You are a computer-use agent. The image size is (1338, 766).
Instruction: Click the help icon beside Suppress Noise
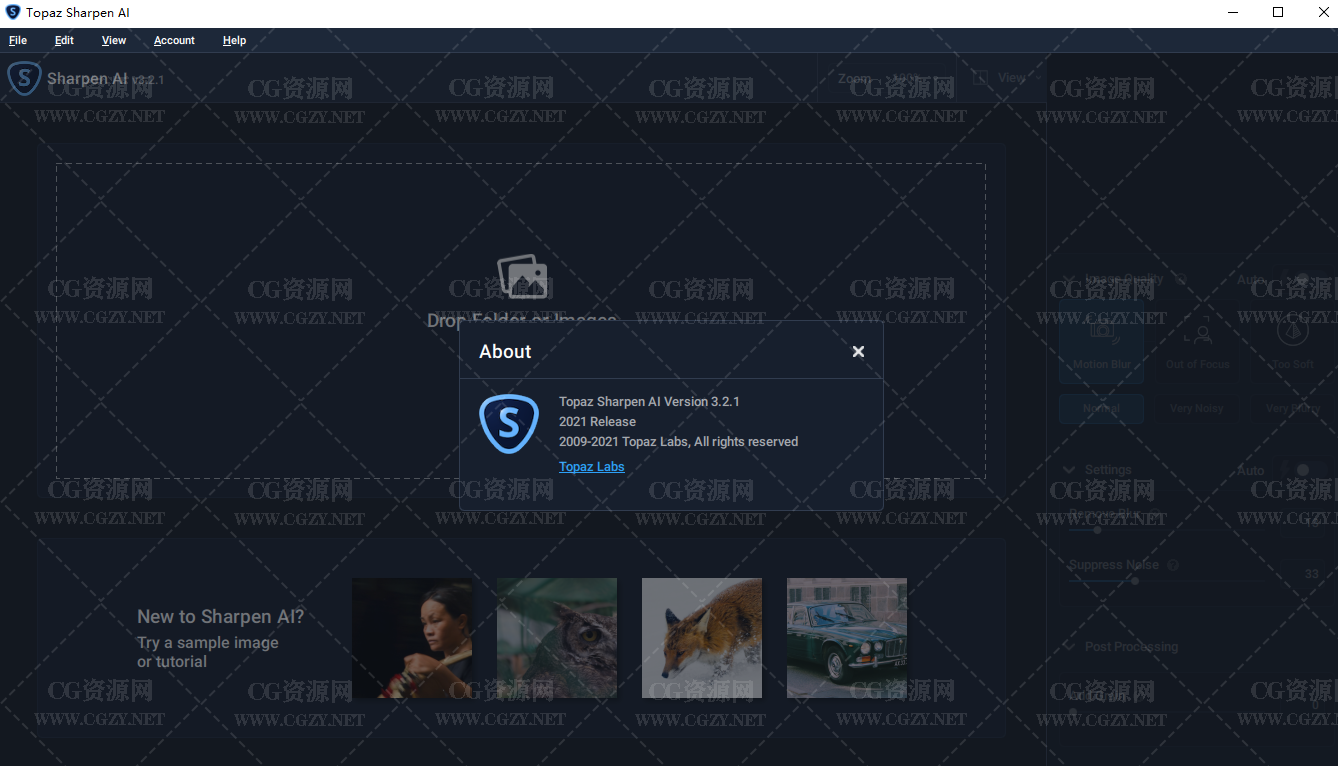tap(1173, 565)
